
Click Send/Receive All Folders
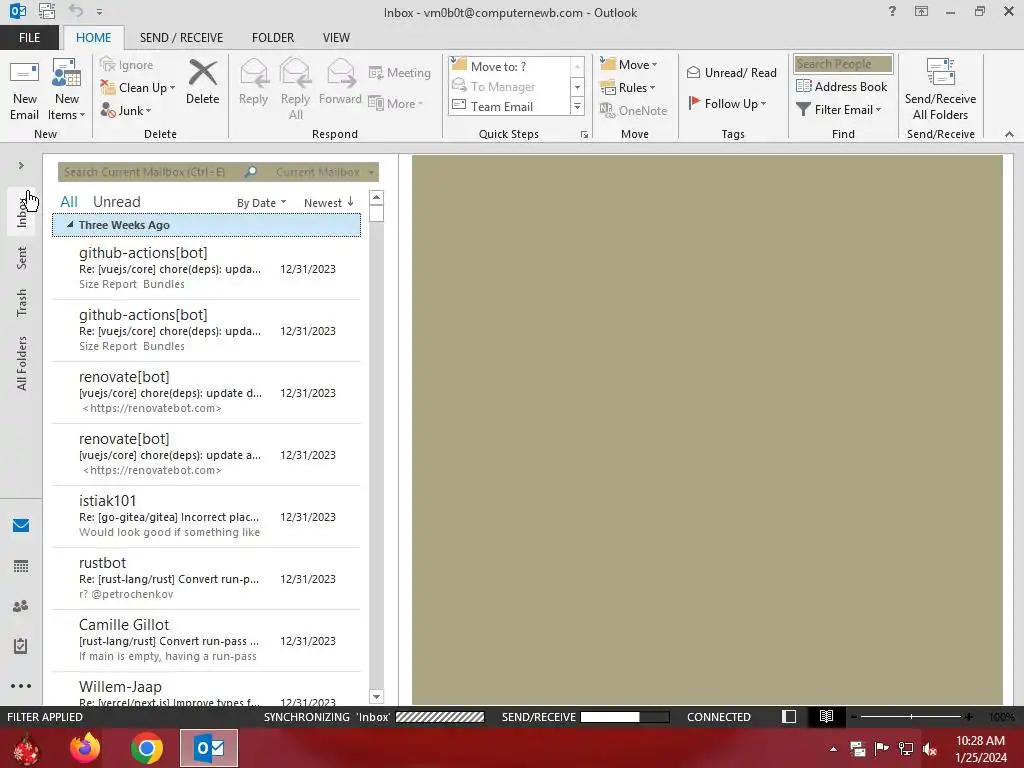pos(940,89)
